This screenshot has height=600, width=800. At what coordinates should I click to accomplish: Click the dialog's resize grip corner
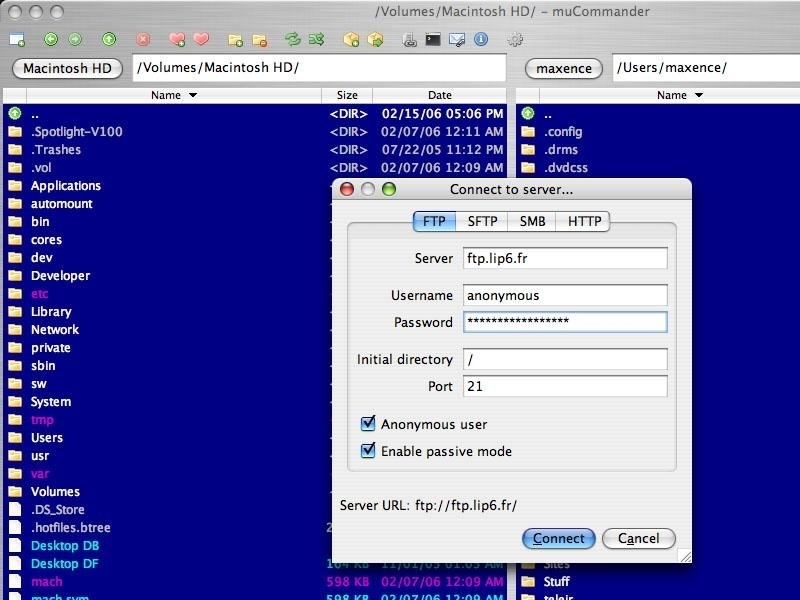click(685, 557)
